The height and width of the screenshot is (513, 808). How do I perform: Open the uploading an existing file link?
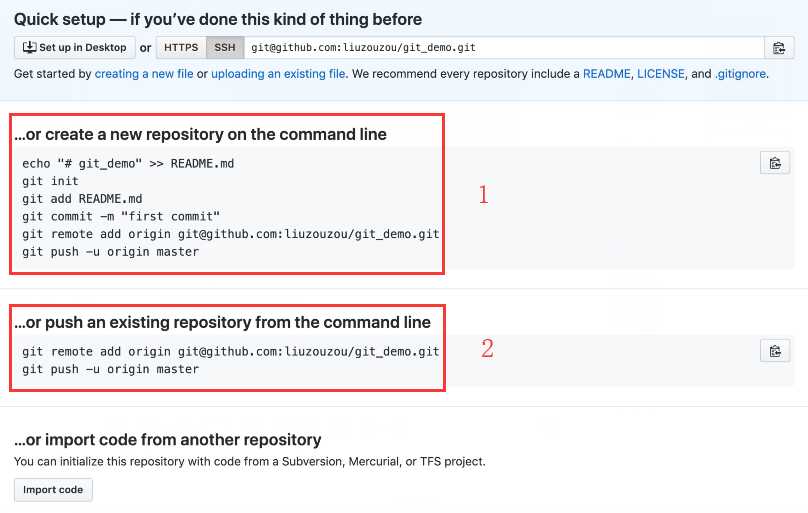pos(278,74)
